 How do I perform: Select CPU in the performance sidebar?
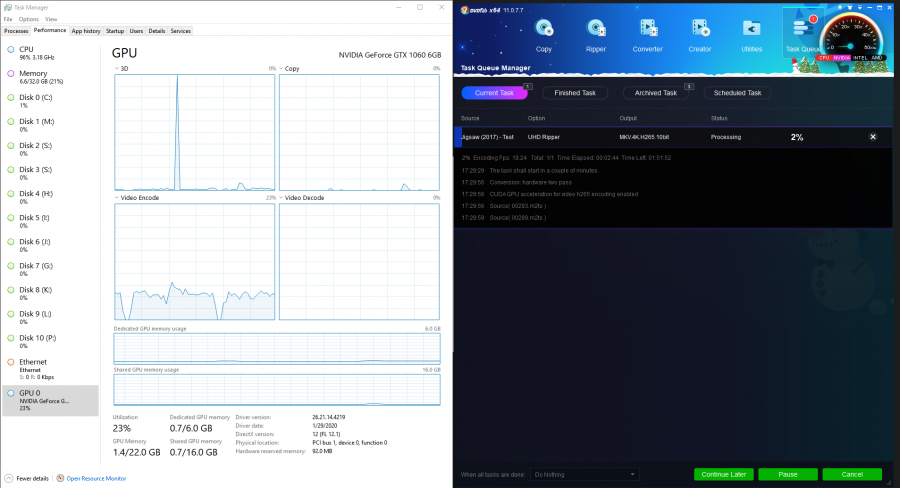pos(51,53)
